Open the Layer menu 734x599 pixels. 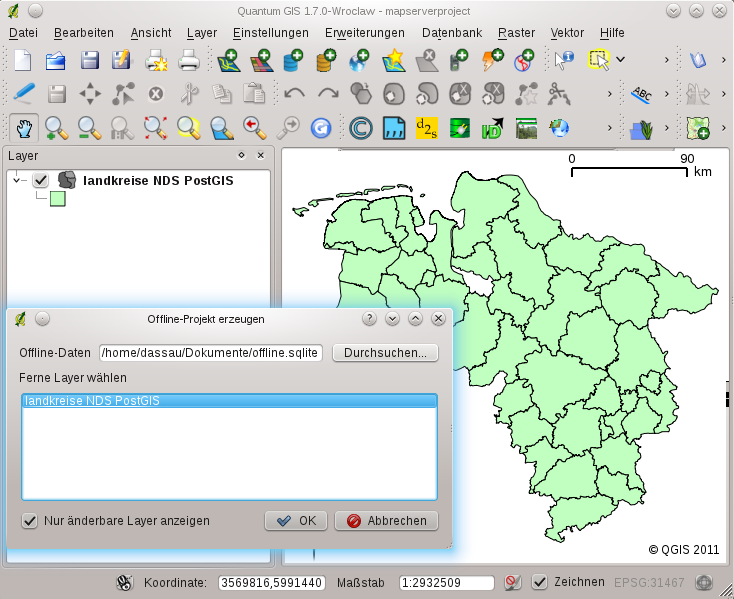(202, 33)
